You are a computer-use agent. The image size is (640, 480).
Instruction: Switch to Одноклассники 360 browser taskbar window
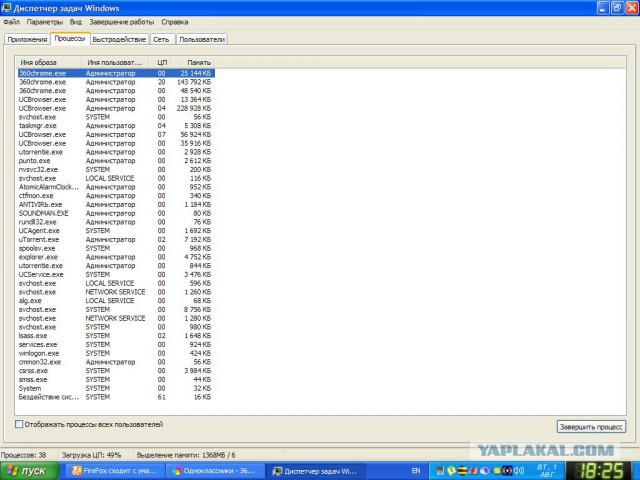(214, 471)
